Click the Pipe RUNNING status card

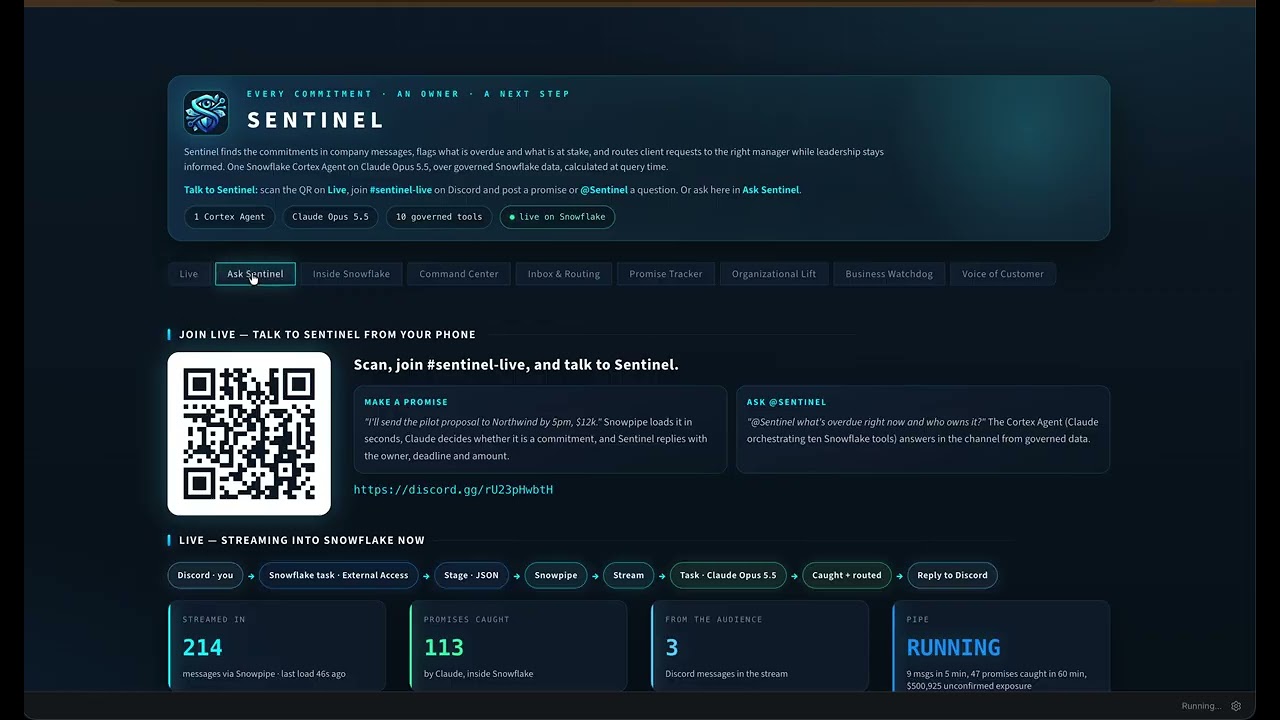[x=1000, y=646]
